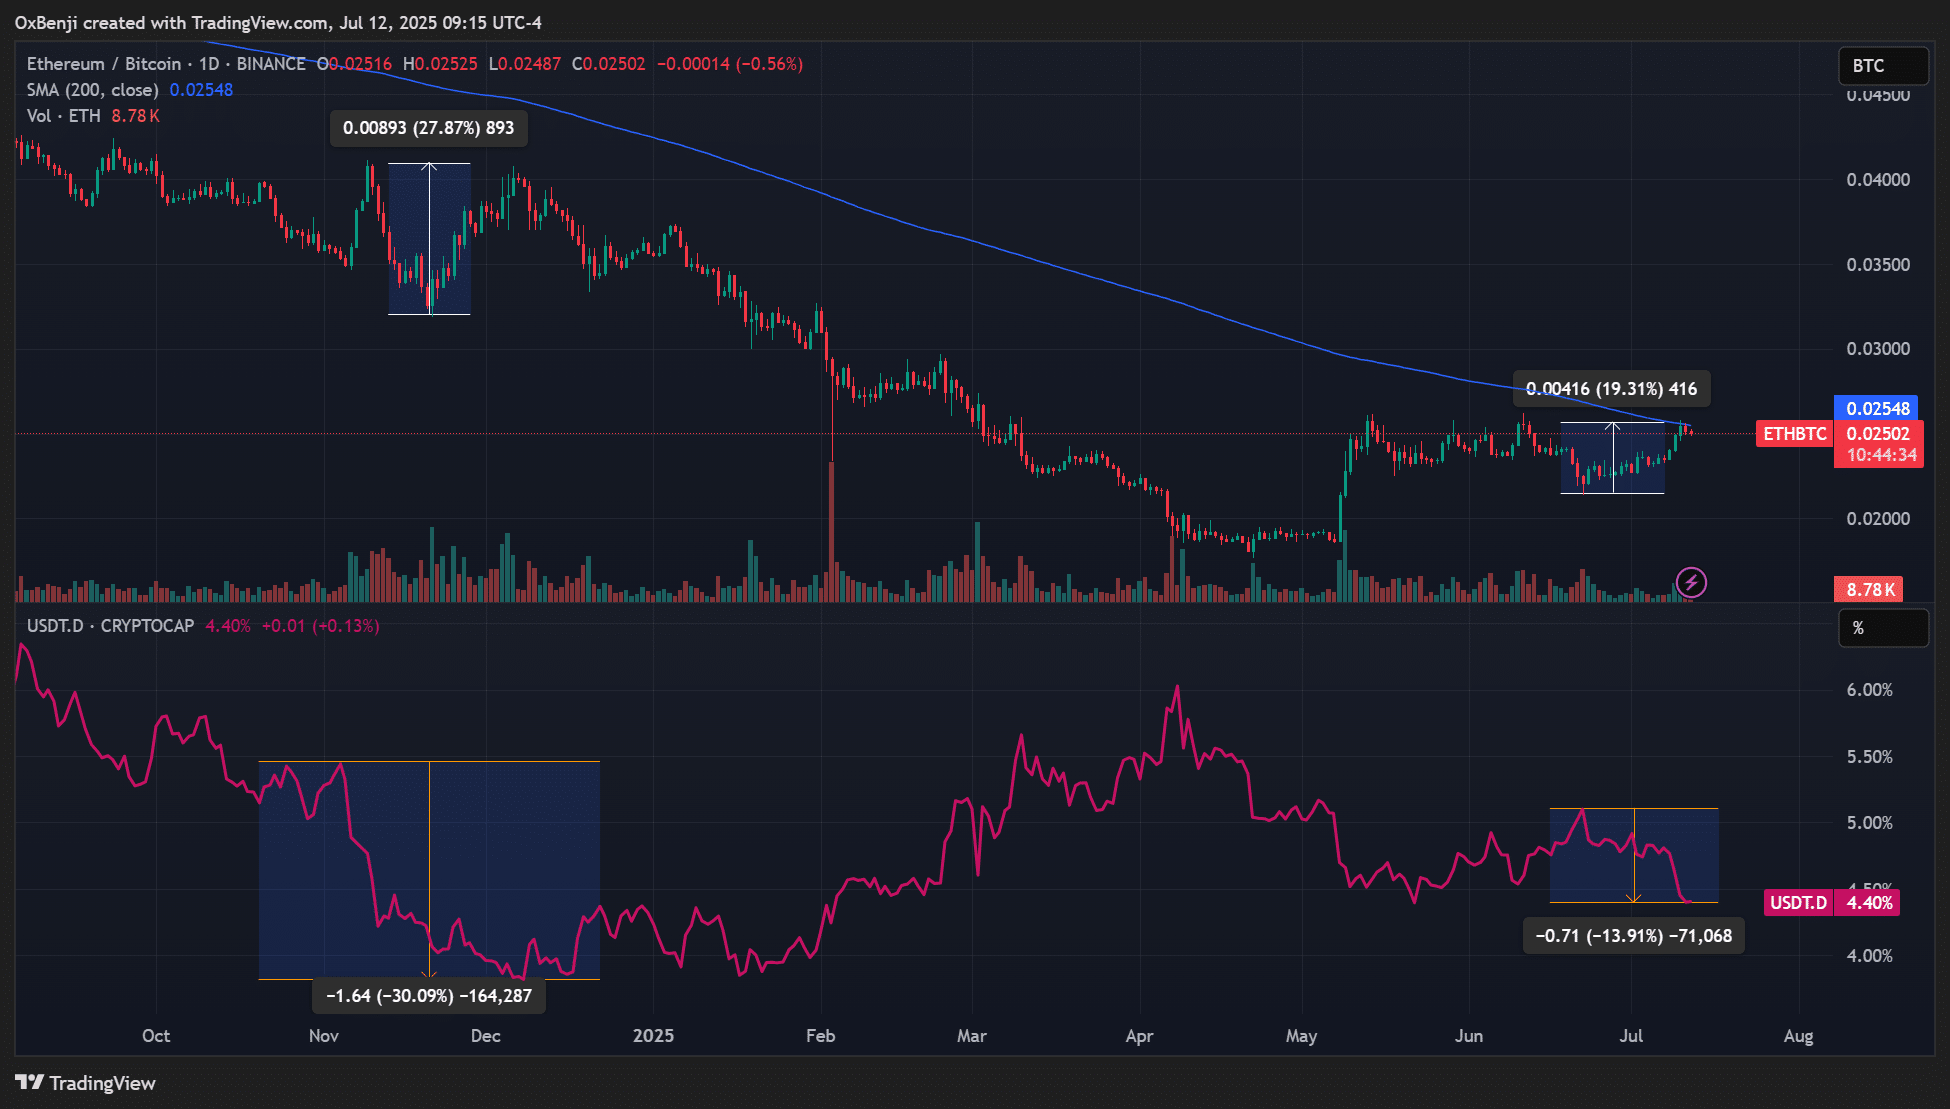Click the 2025 label on time axis
1950x1109 pixels.
click(x=653, y=1036)
